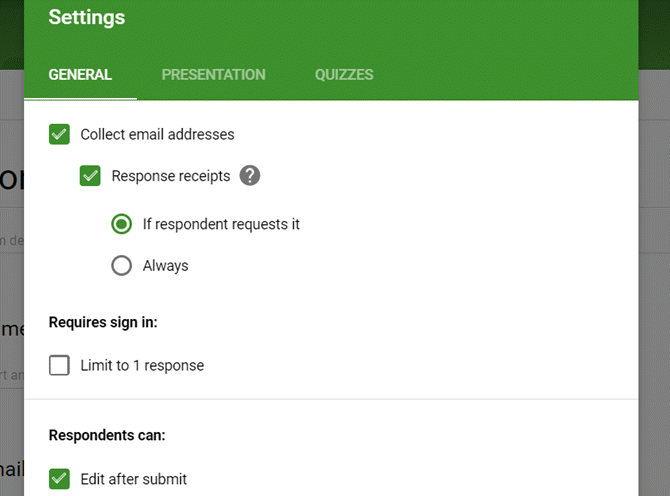Click the 'Collect email addresses' label text
This screenshot has height=496, width=670.
pyautogui.click(x=157, y=134)
